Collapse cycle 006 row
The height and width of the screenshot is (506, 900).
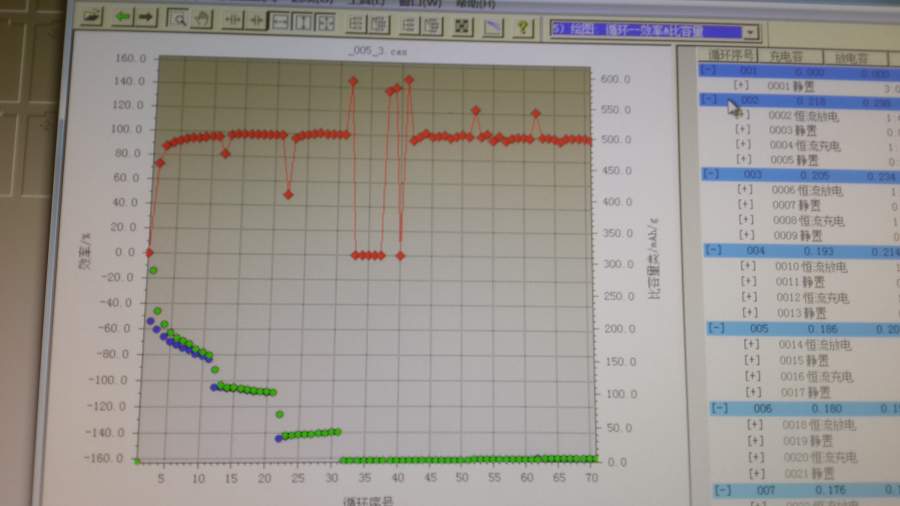tap(720, 408)
